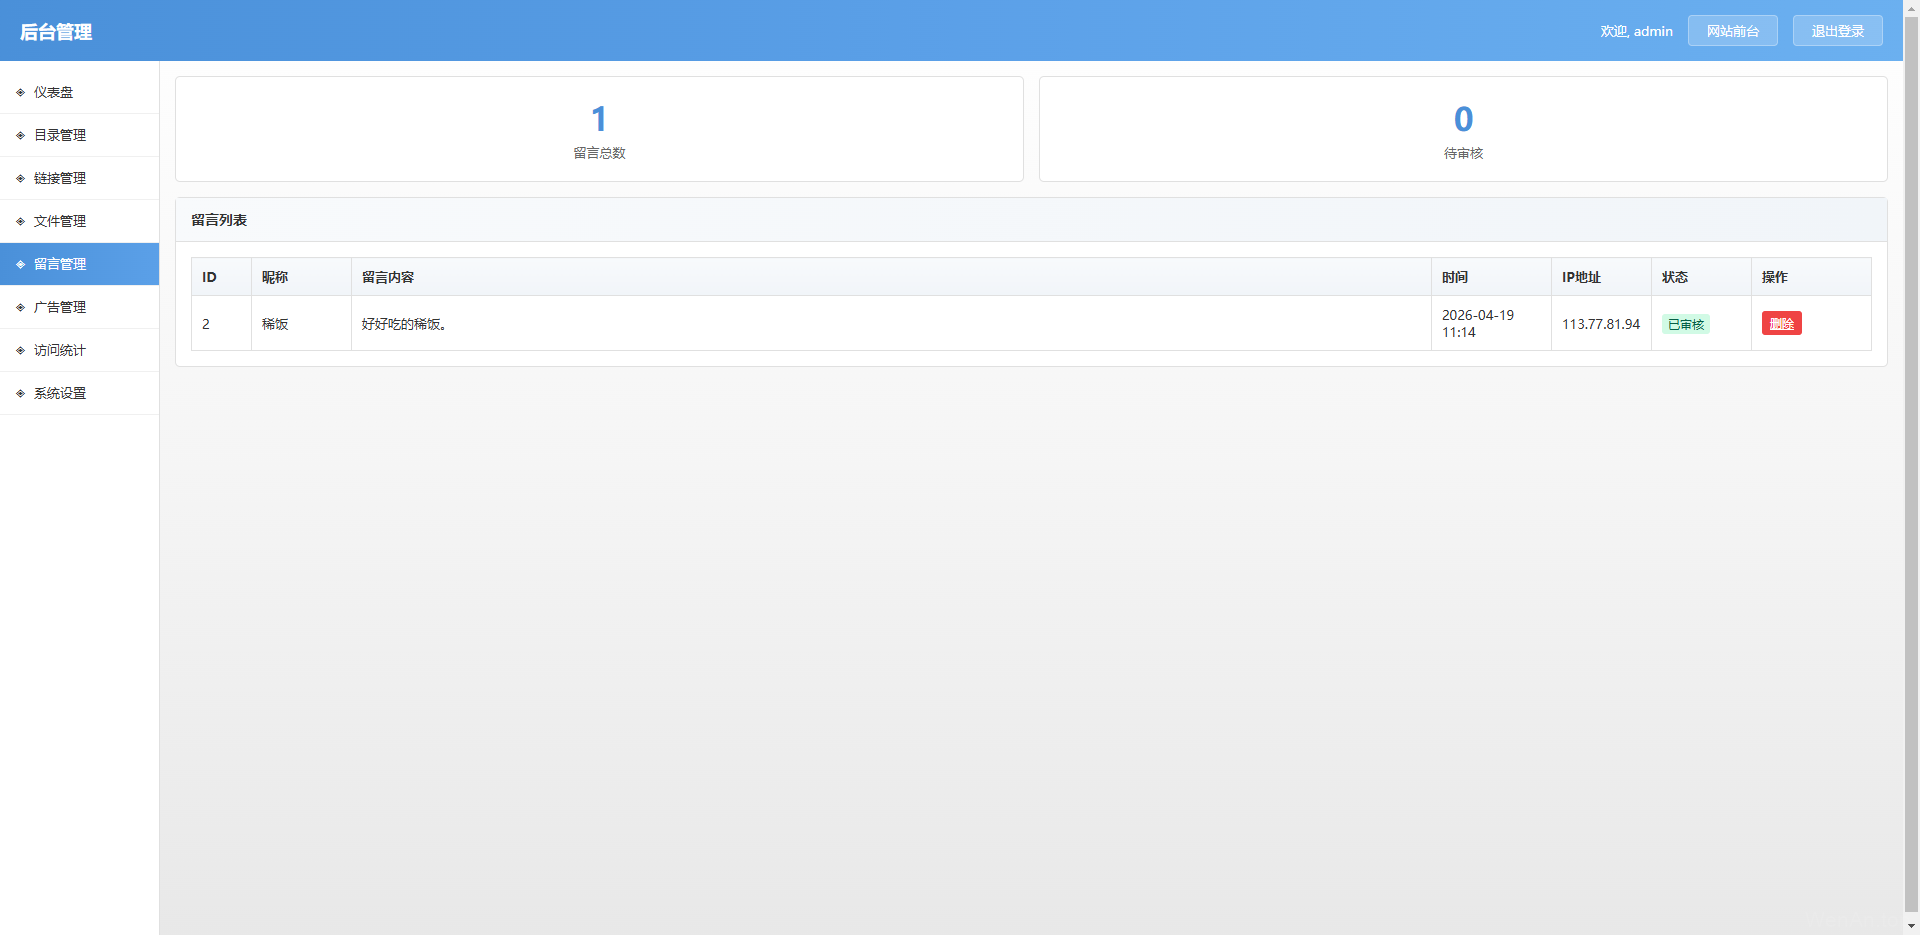
Task: Click the diamond icon beside 链接管理
Action: coord(20,178)
